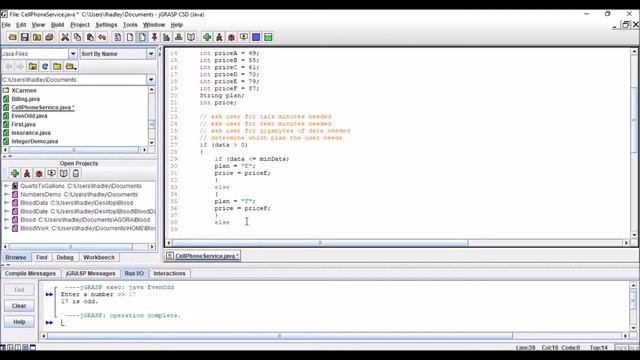The width and height of the screenshot is (640, 360).
Task: Click the folder dropdown icon in browser
Action: (71, 66)
